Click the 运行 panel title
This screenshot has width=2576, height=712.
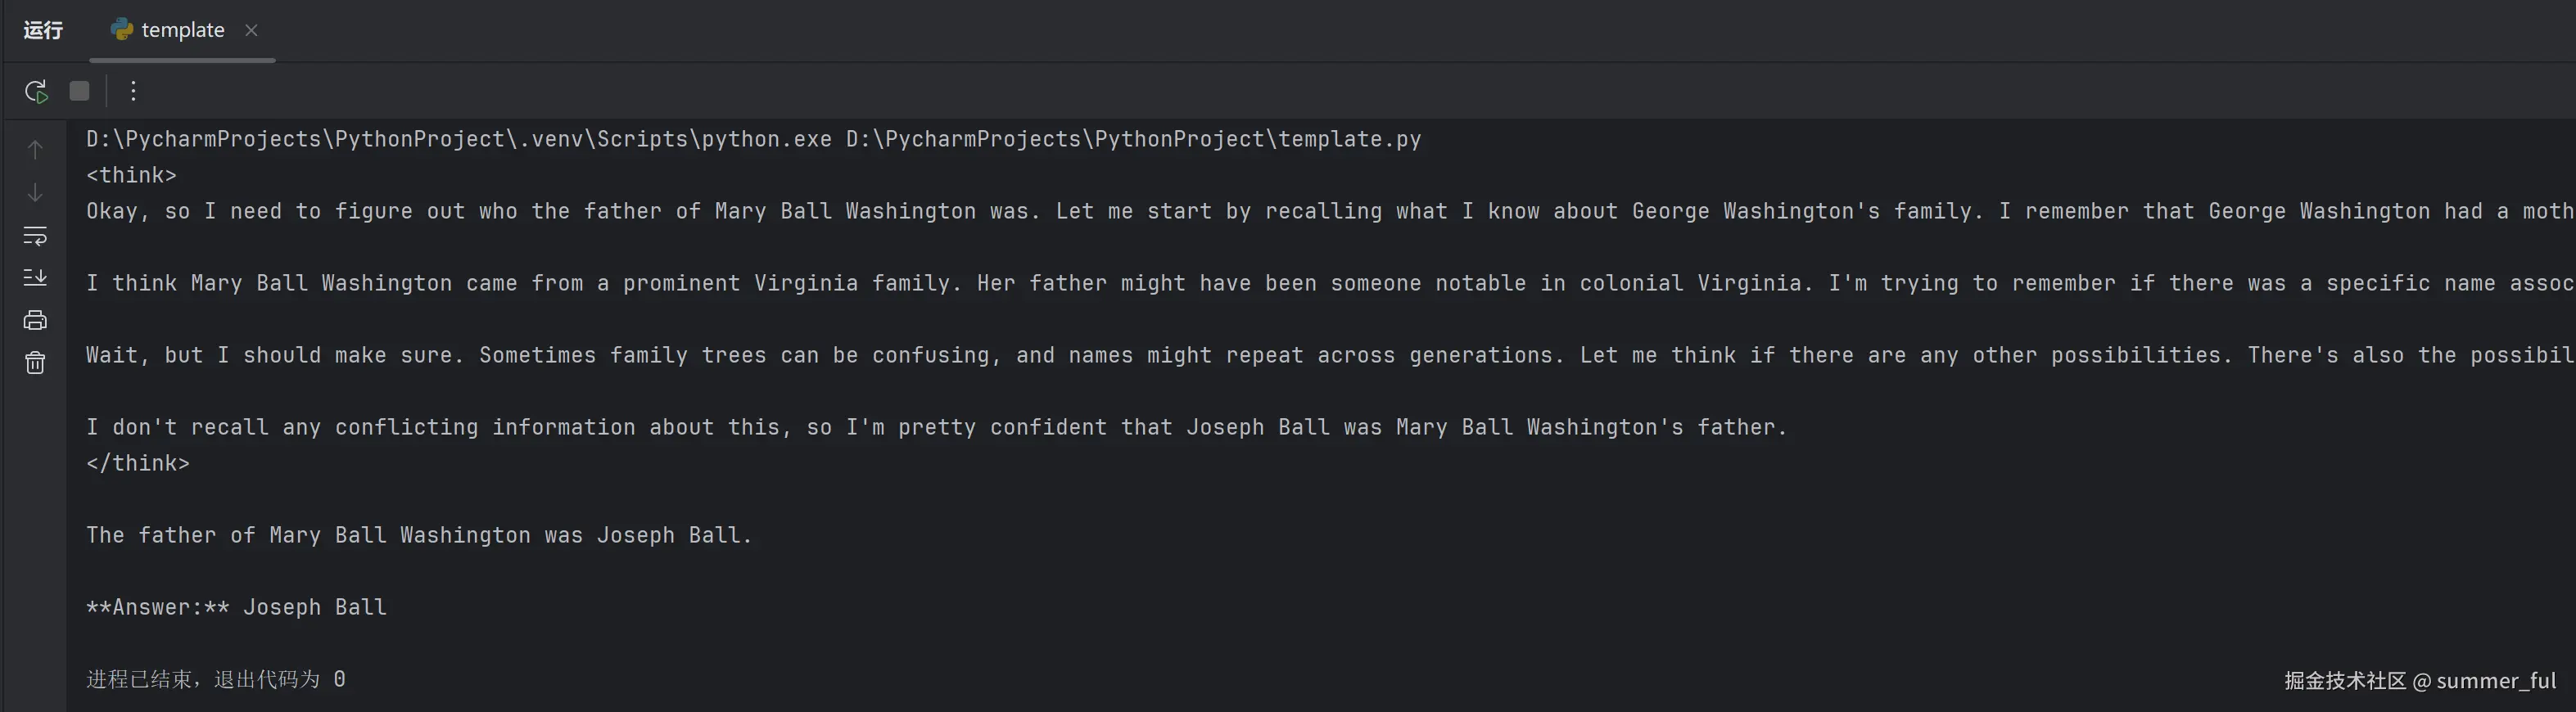point(43,30)
